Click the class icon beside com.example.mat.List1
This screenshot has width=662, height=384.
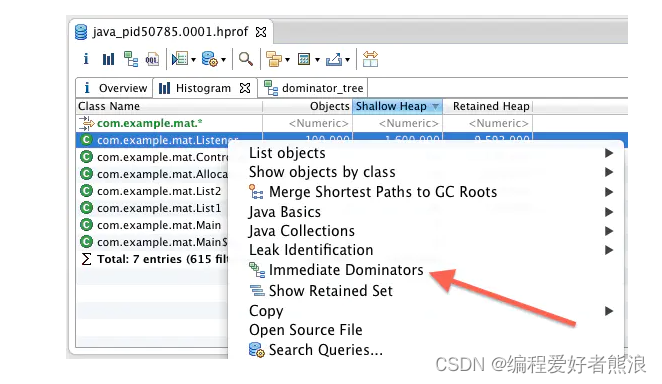tap(86, 208)
